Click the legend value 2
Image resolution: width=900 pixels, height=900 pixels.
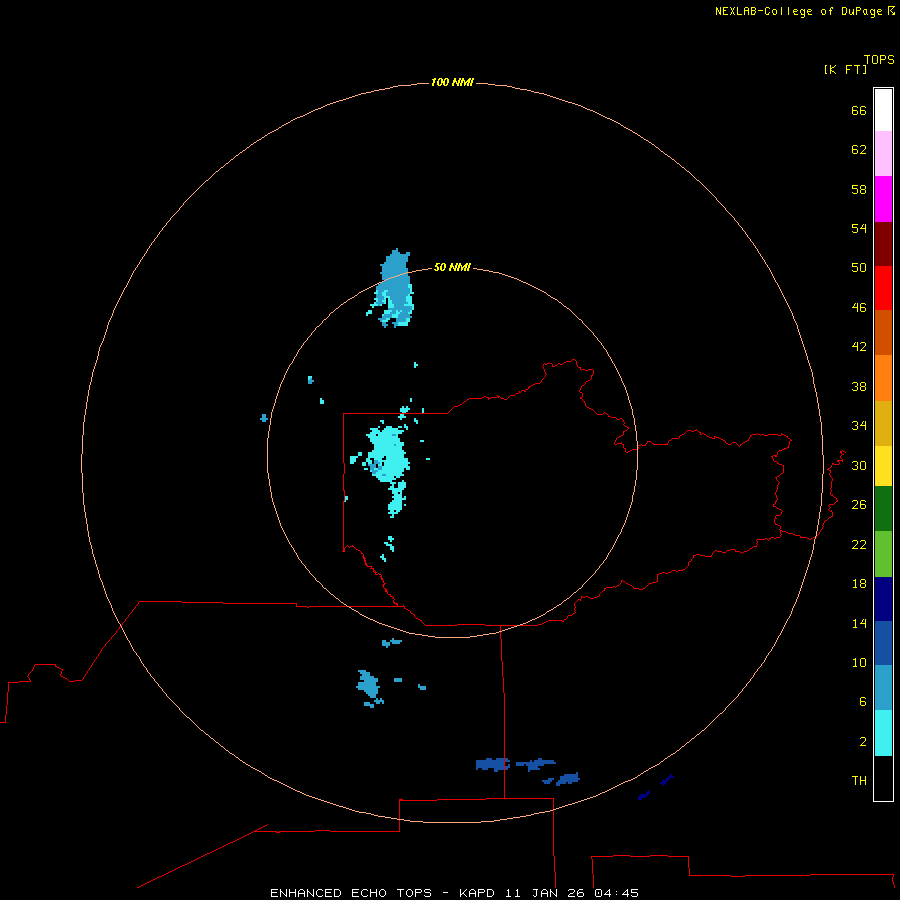(x=862, y=741)
